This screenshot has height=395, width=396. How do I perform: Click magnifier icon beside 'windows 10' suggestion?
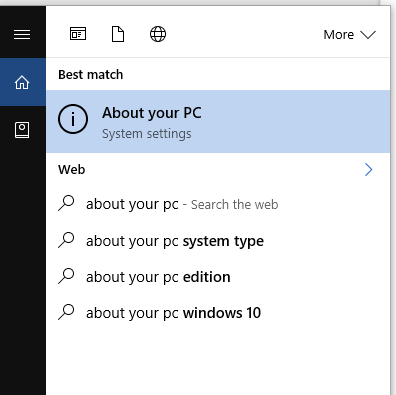pos(66,312)
